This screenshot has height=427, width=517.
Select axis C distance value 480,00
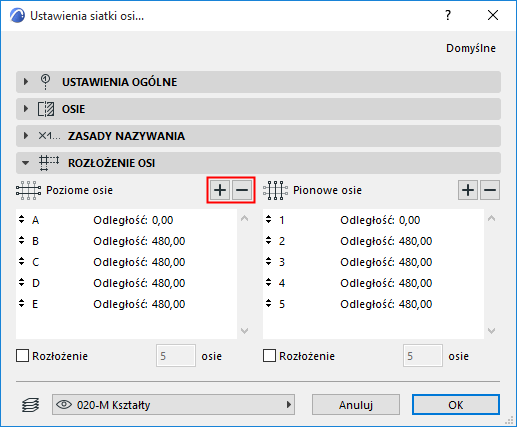click(x=169, y=262)
